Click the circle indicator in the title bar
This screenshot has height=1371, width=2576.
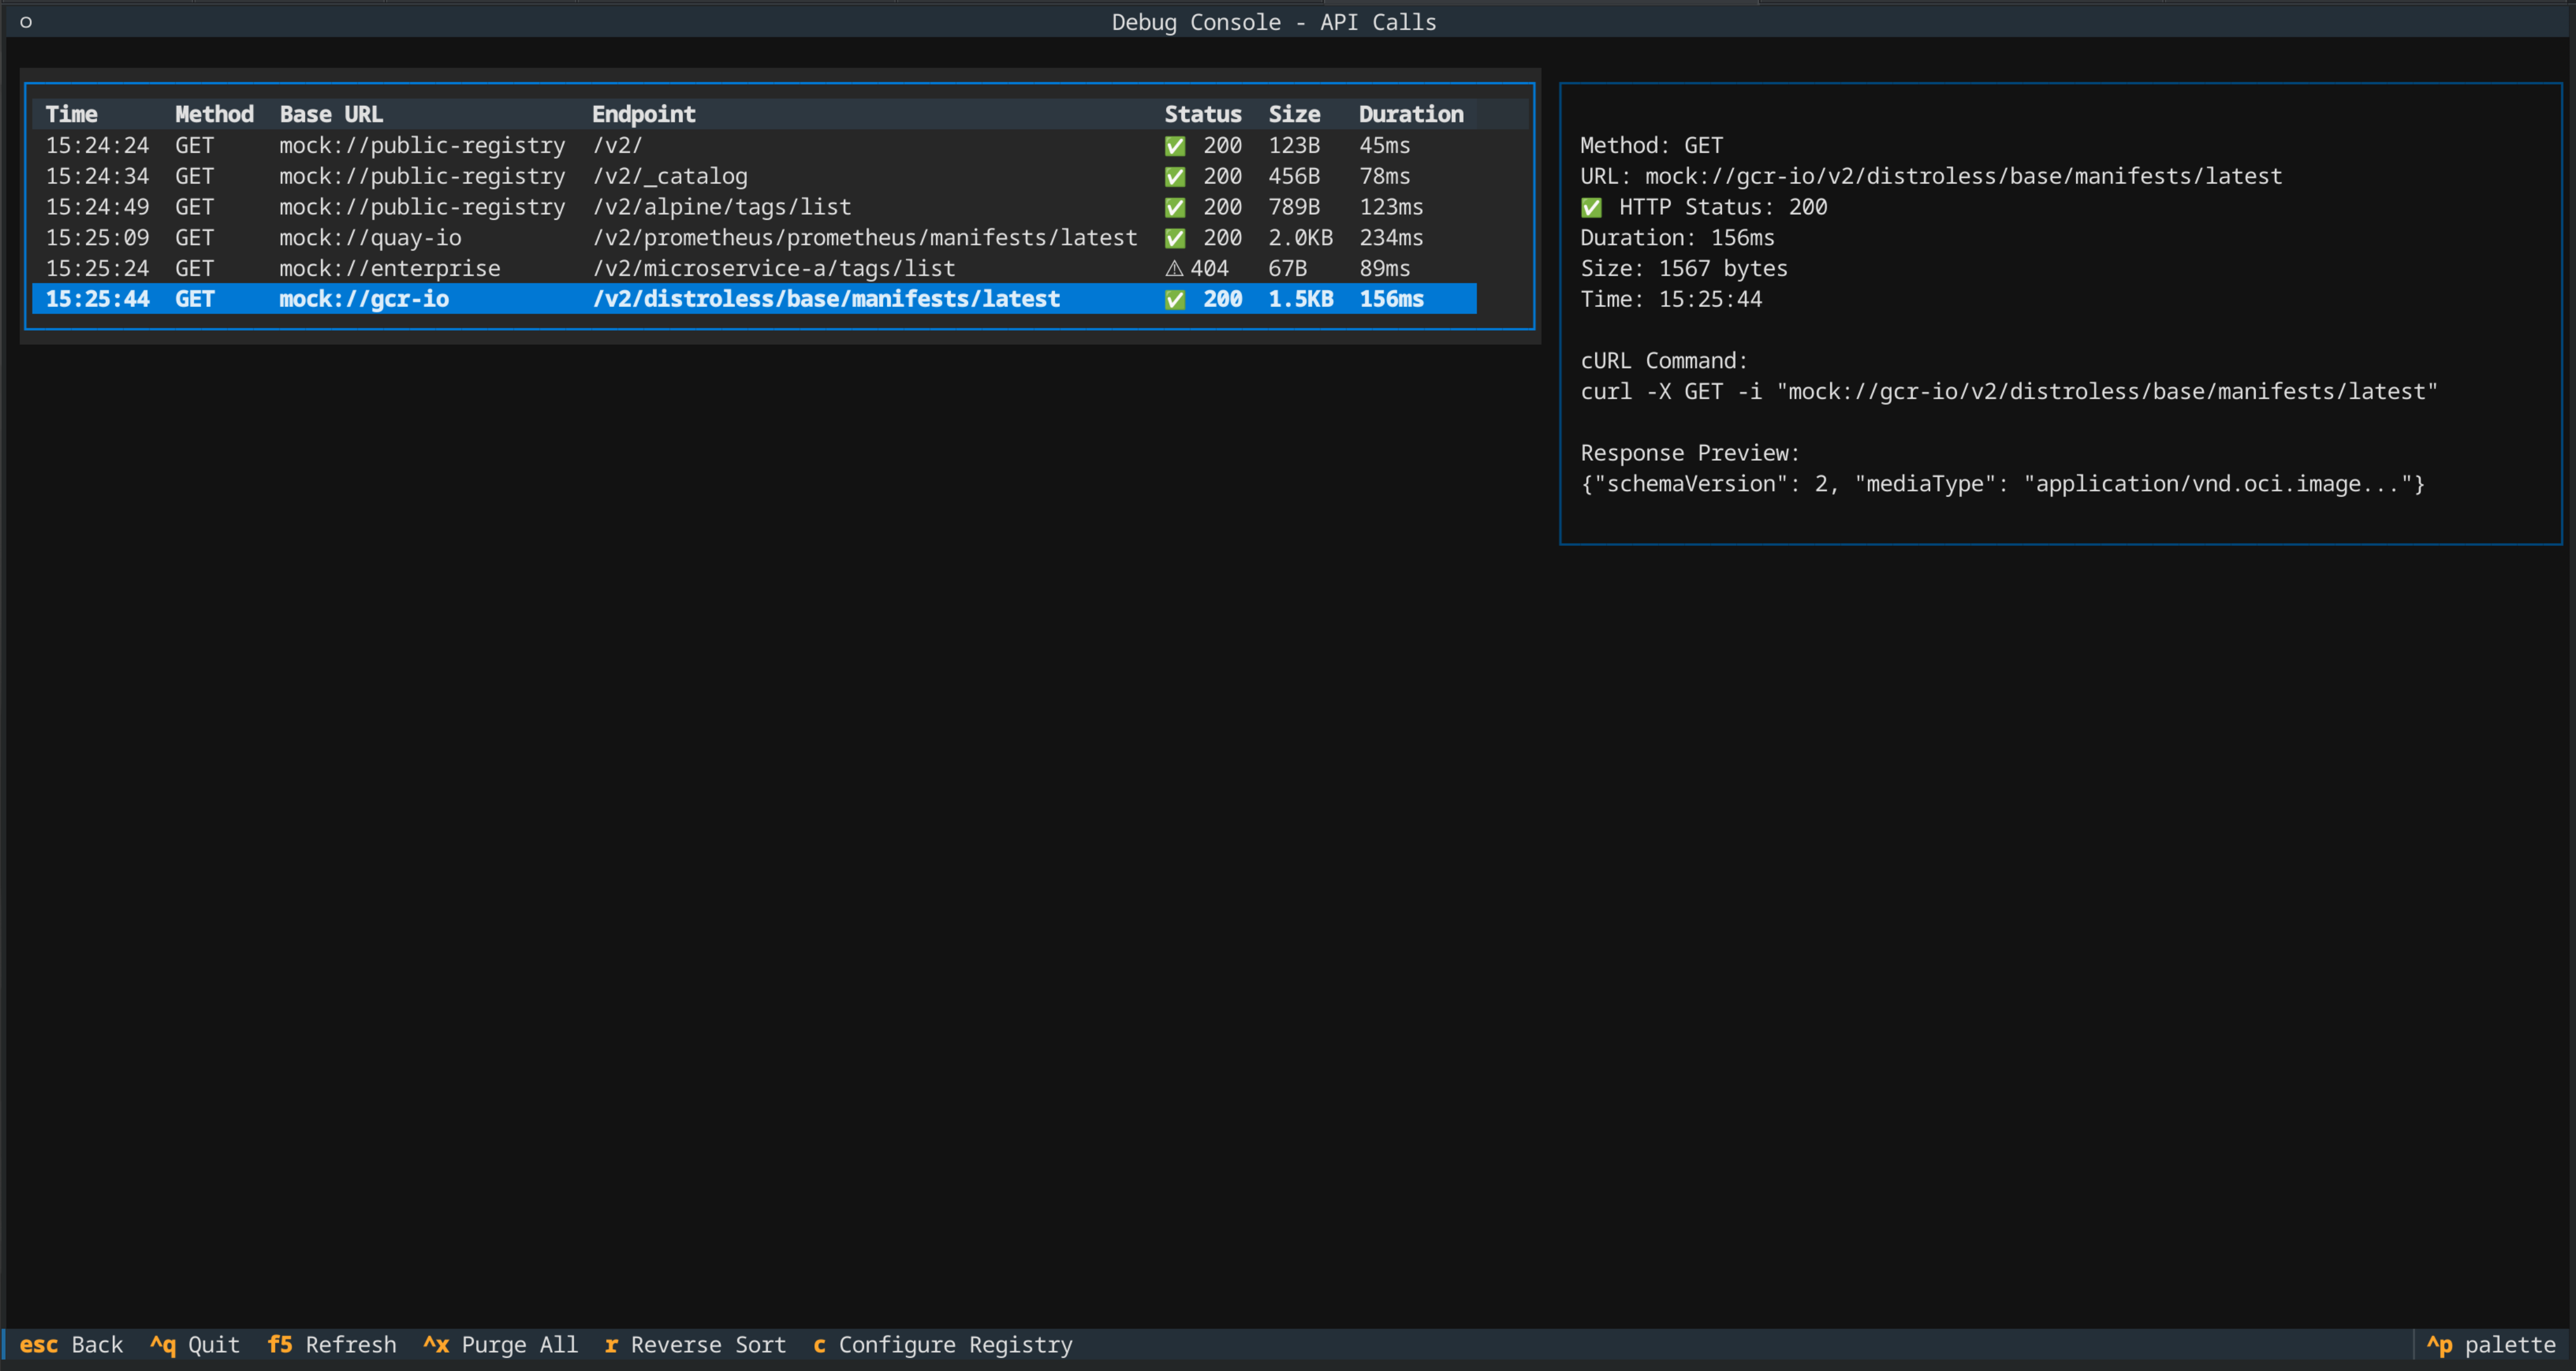pyautogui.click(x=26, y=21)
